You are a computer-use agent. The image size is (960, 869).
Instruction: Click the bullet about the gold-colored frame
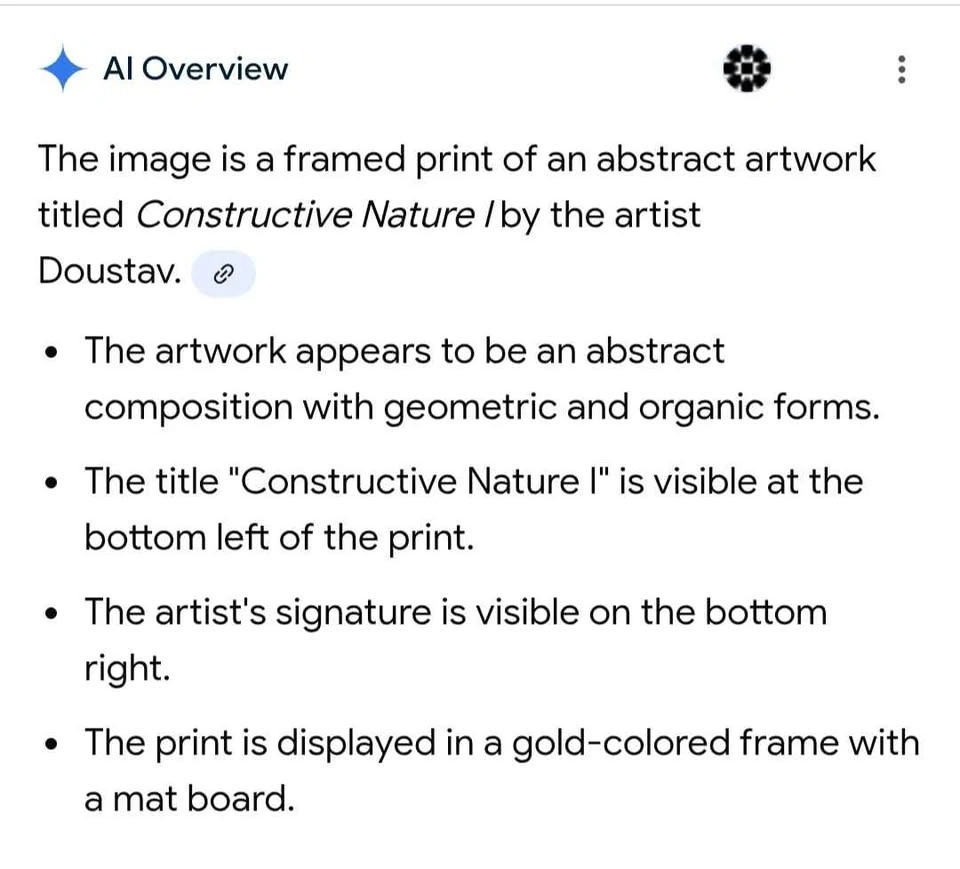(501, 743)
